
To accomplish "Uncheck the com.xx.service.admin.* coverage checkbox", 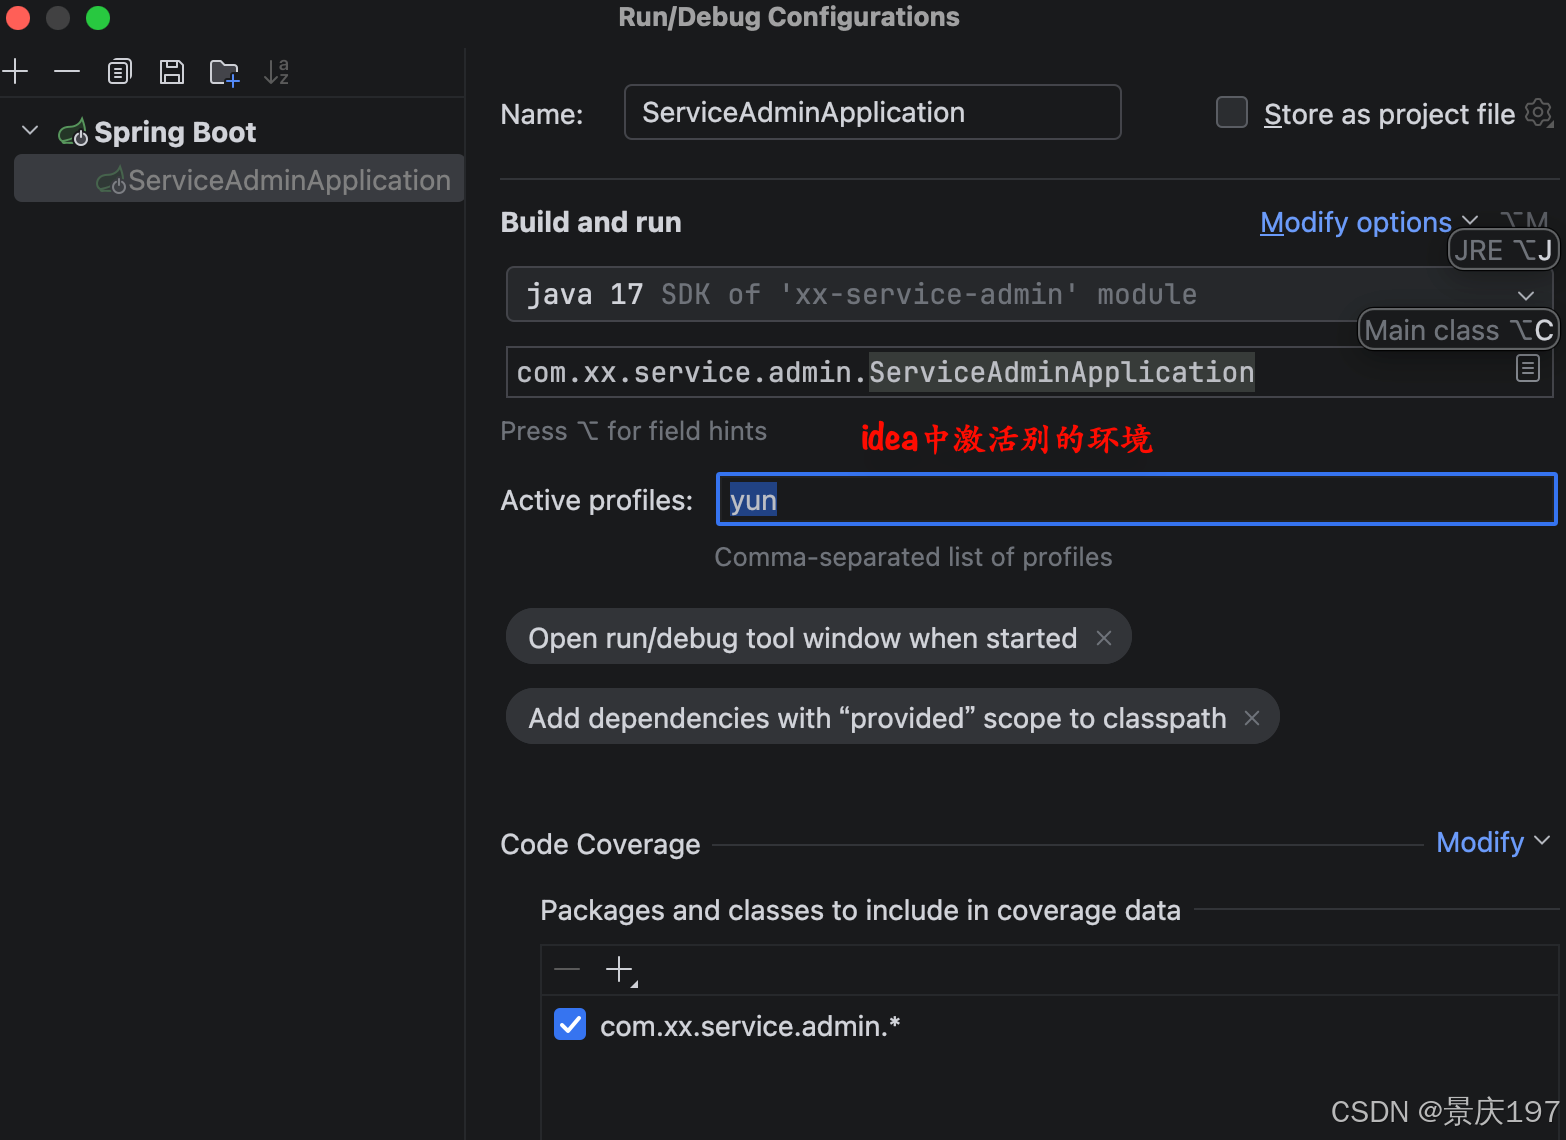I will [x=570, y=1024].
